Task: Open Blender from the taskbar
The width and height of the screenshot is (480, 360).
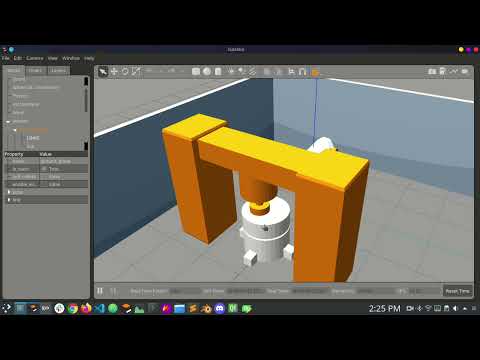Action: point(206,309)
